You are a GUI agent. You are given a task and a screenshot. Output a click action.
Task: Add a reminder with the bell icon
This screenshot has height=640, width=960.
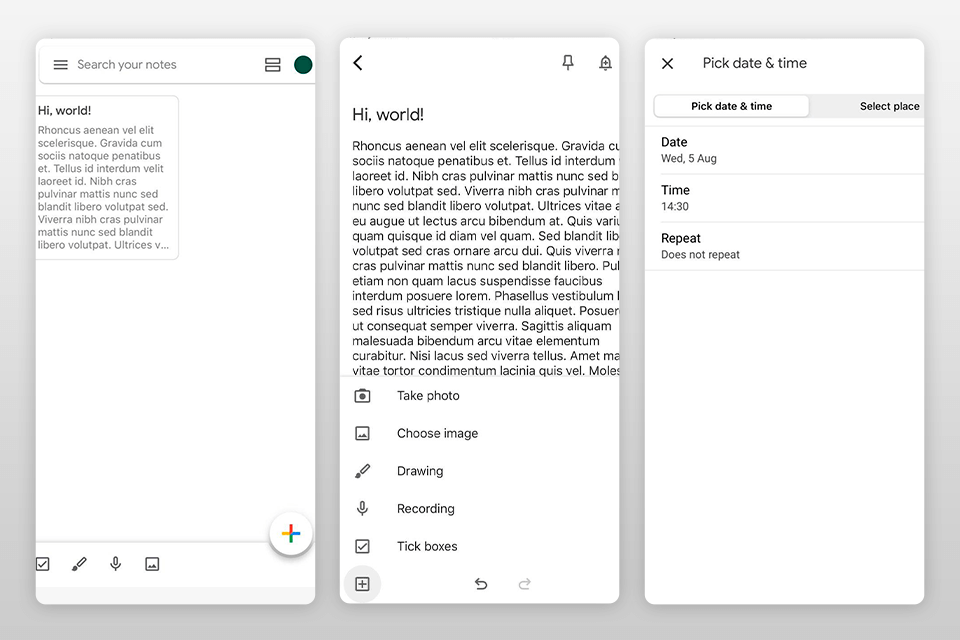(x=606, y=62)
